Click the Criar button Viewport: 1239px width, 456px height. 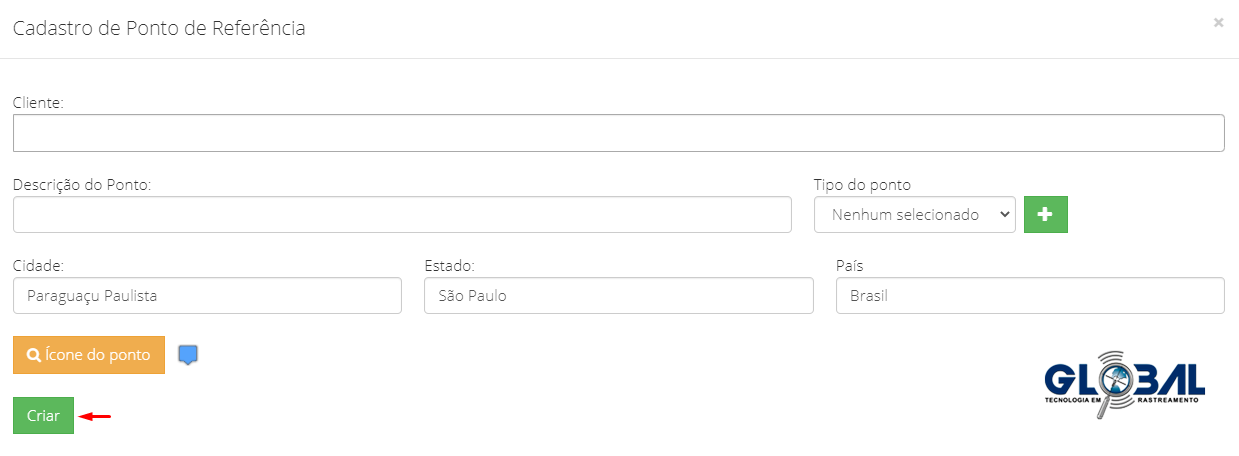point(43,416)
